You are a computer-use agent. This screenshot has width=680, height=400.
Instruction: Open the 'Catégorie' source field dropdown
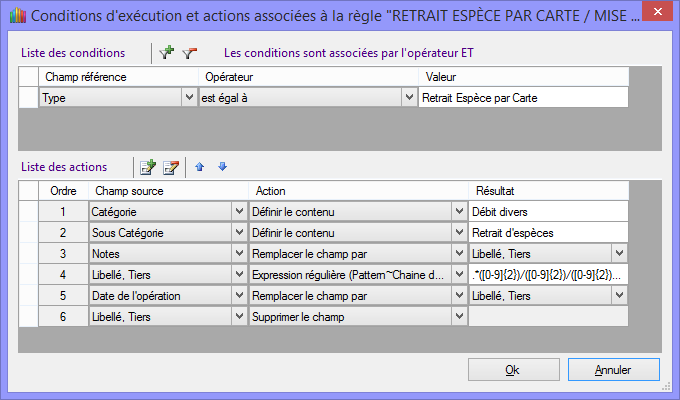tap(238, 211)
